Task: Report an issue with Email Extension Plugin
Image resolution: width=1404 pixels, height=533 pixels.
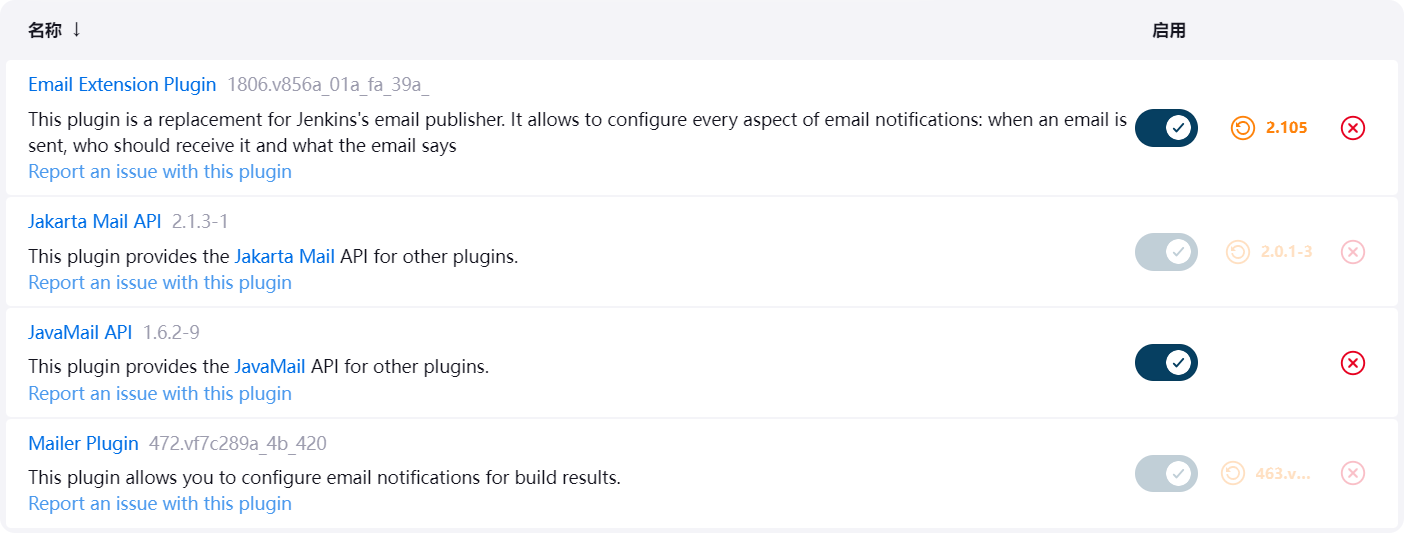Action: [x=160, y=171]
